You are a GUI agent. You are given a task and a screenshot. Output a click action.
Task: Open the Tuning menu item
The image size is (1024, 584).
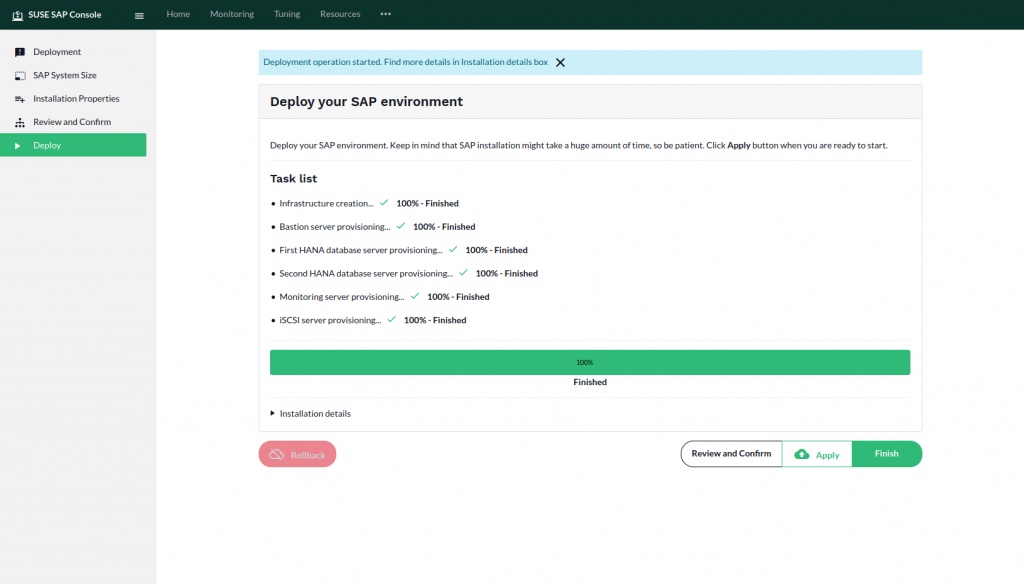[x=287, y=14]
